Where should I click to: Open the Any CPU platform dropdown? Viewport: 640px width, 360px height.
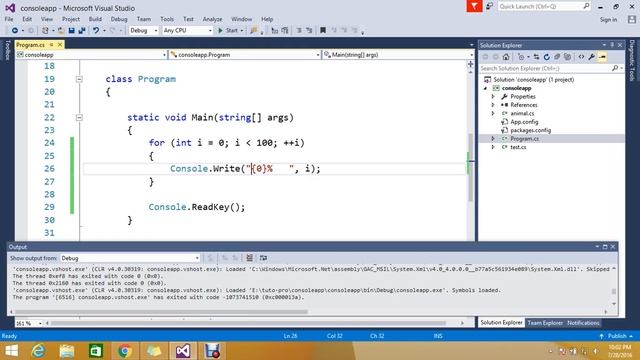tap(187, 31)
